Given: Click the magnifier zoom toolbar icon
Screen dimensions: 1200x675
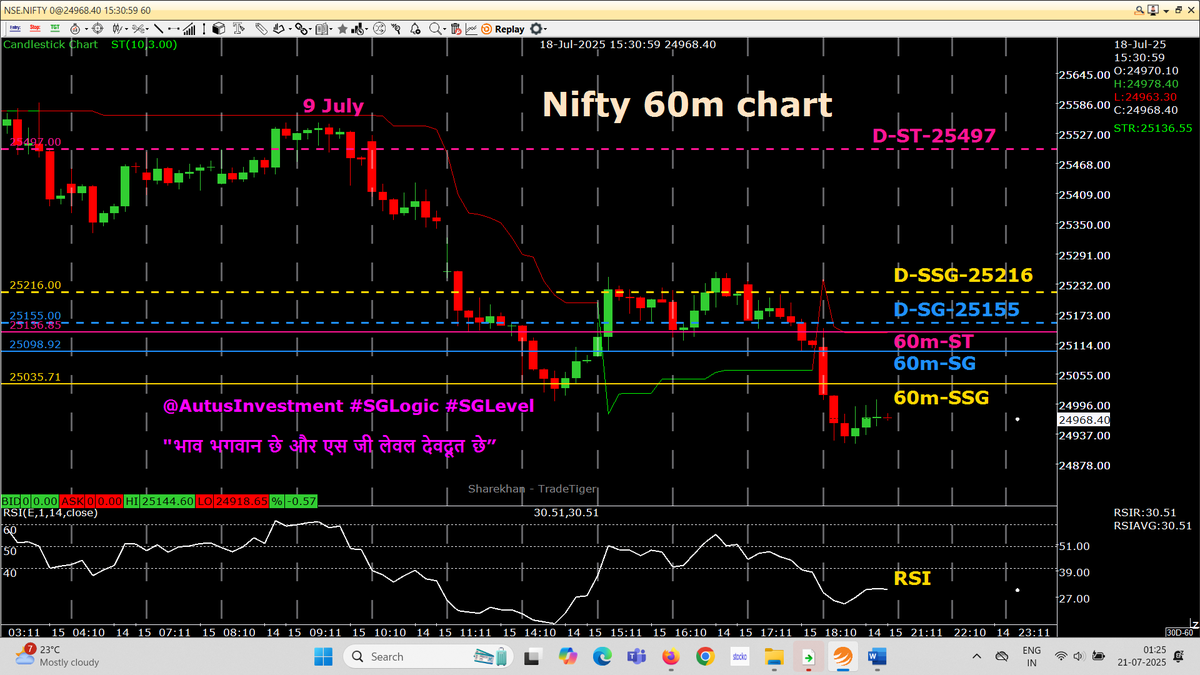Looking at the screenshot, I should [x=435, y=29].
